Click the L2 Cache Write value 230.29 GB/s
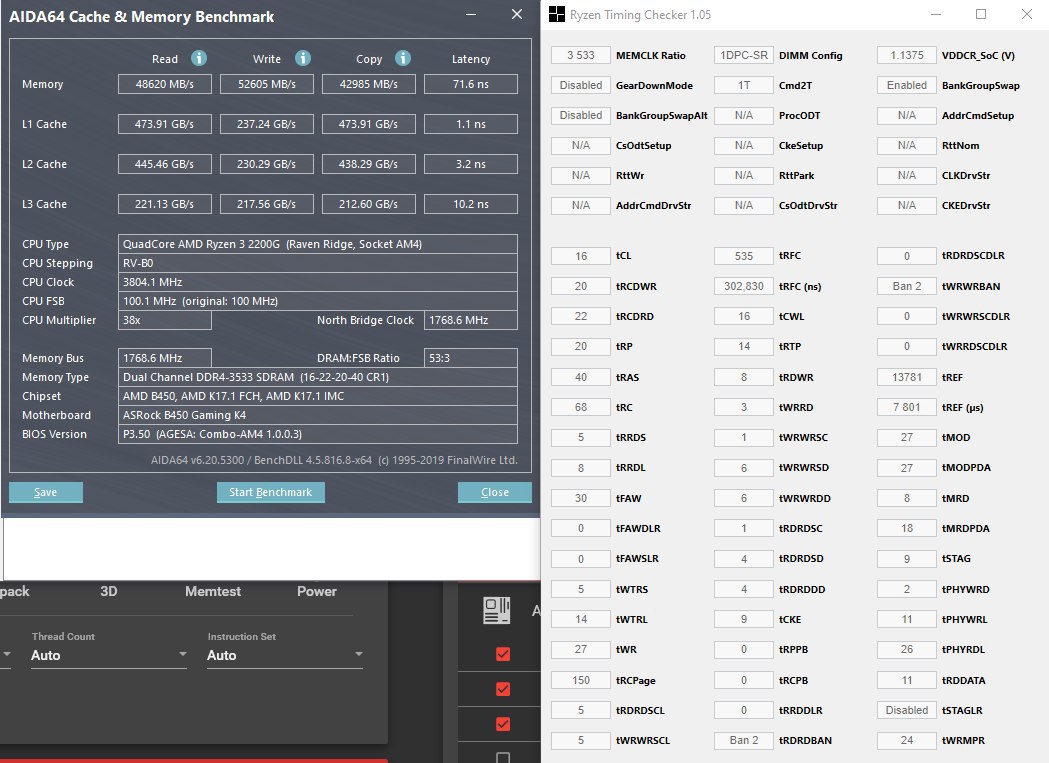 click(x=267, y=164)
